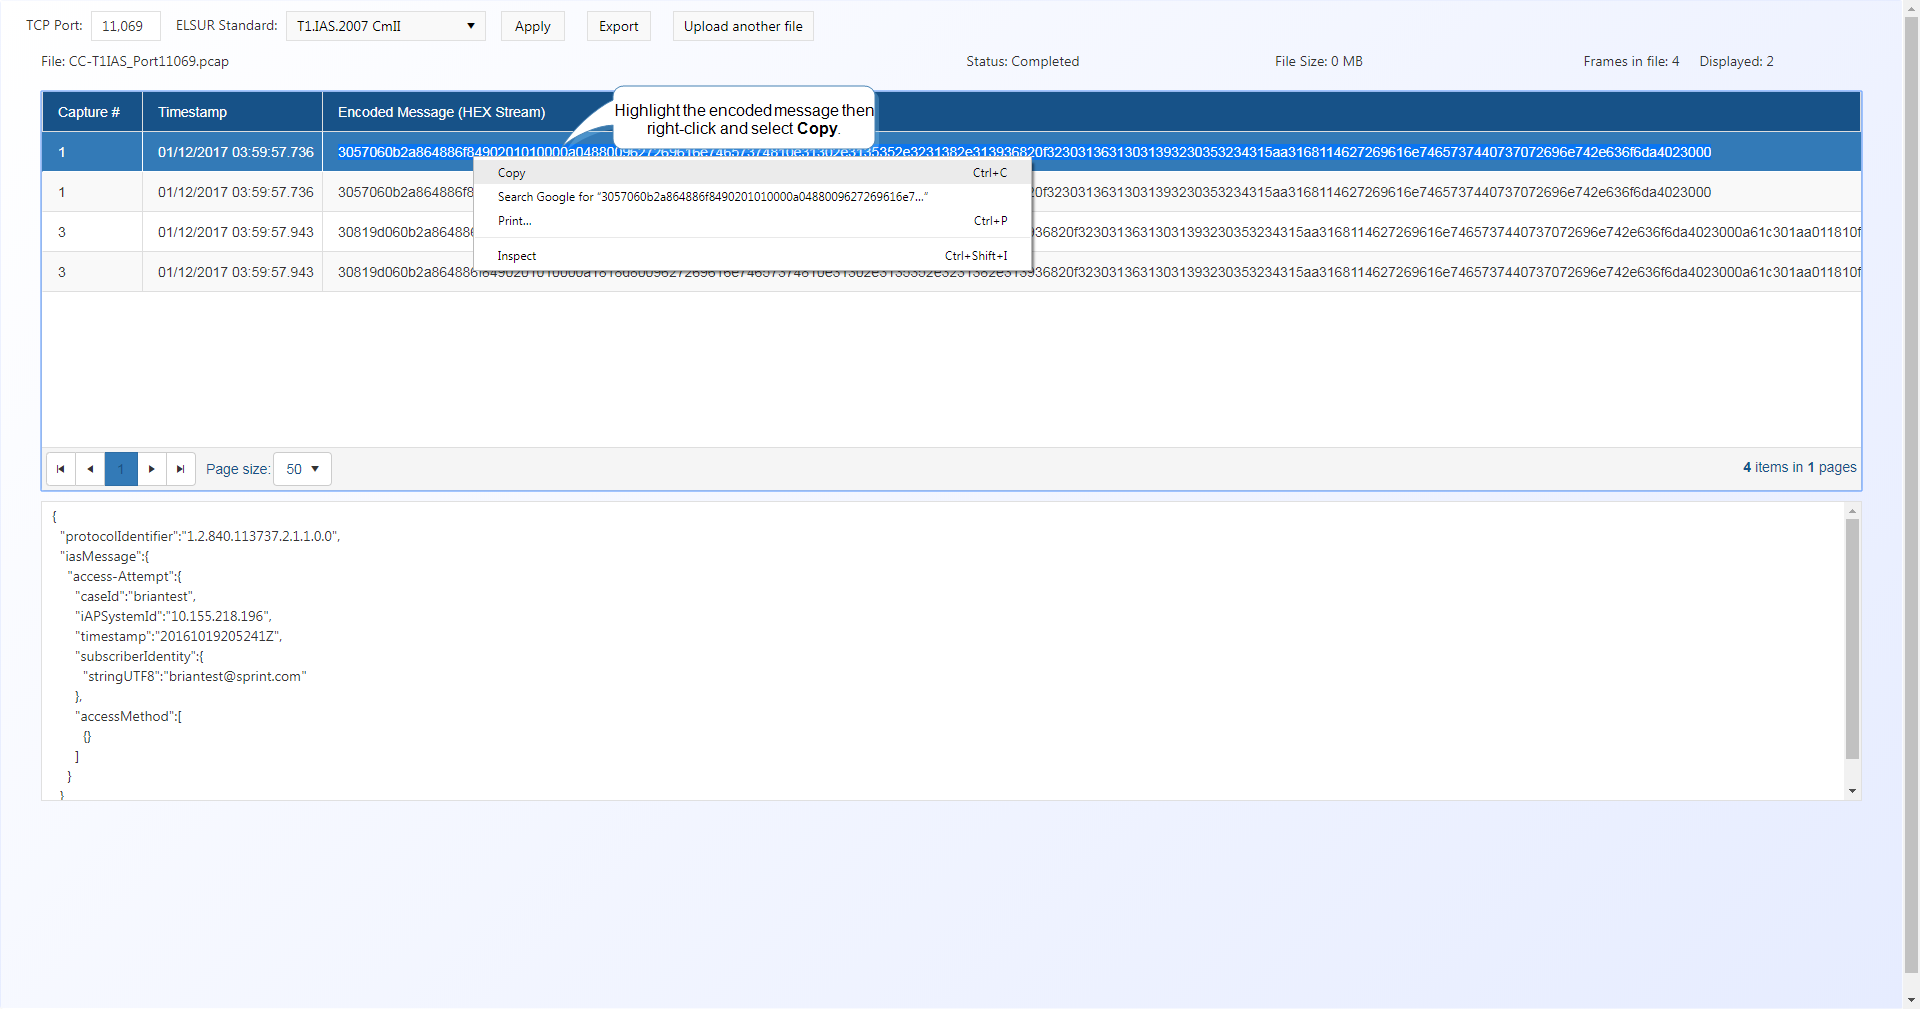Click the Timestamp column header
1920x1009 pixels.
click(x=192, y=112)
